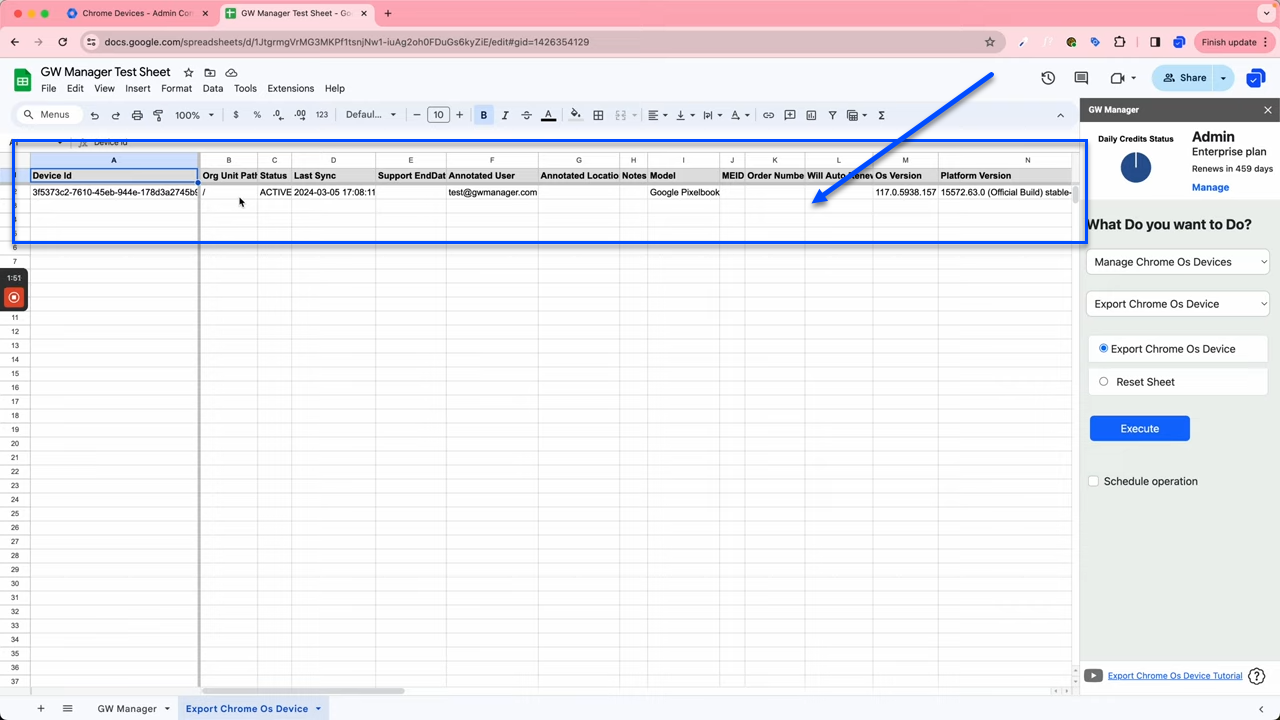Select the Google Pixelbook cell
This screenshot has width=1280, height=720.
click(684, 192)
